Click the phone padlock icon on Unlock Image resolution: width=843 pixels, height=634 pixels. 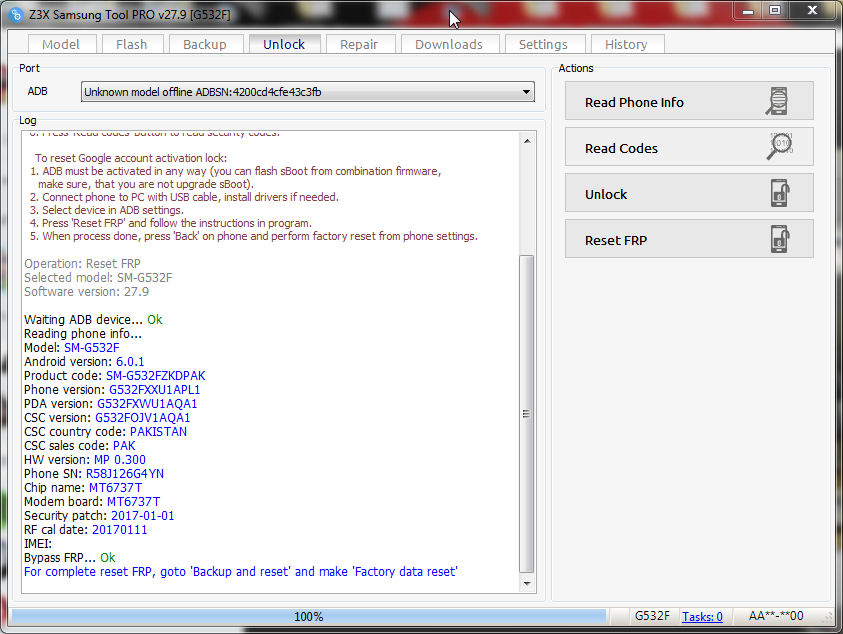[780, 193]
